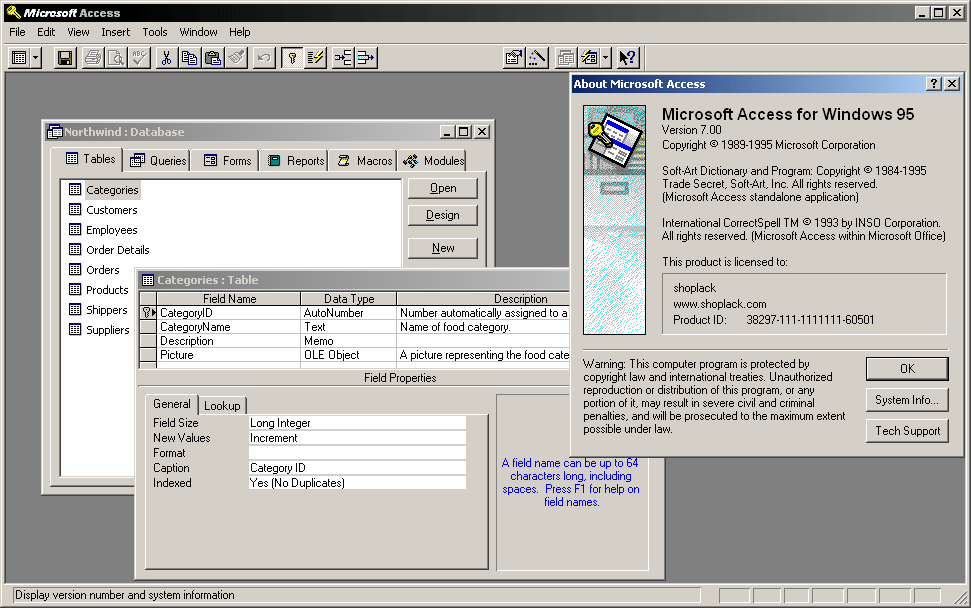This screenshot has width=971, height=608.
Task: Open the Window menu
Action: click(198, 32)
